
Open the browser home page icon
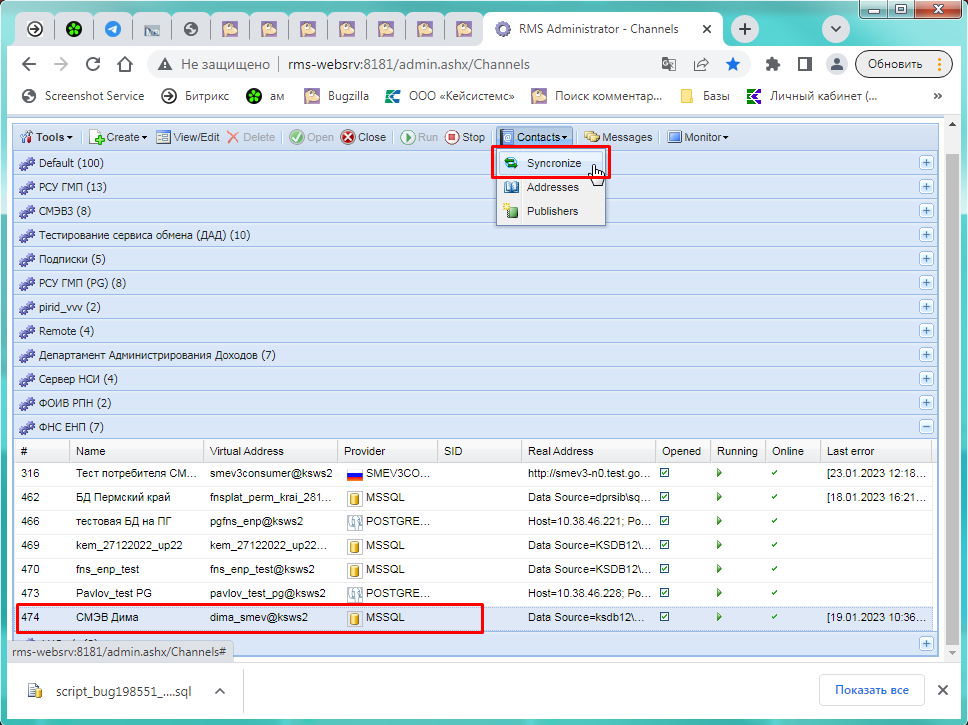tap(125, 64)
